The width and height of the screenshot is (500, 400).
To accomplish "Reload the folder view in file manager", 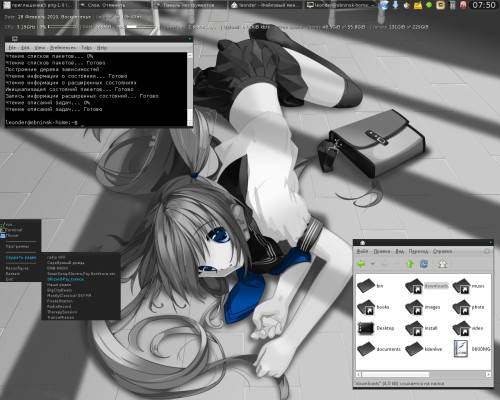I will point(424,264).
